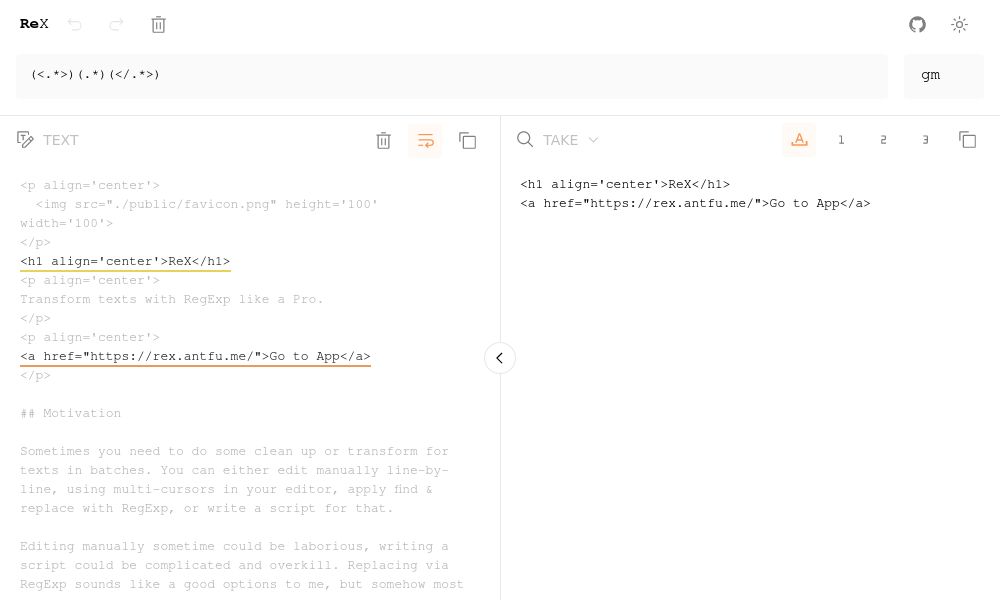
Task: Click the top header trash icon
Action: click(x=158, y=25)
